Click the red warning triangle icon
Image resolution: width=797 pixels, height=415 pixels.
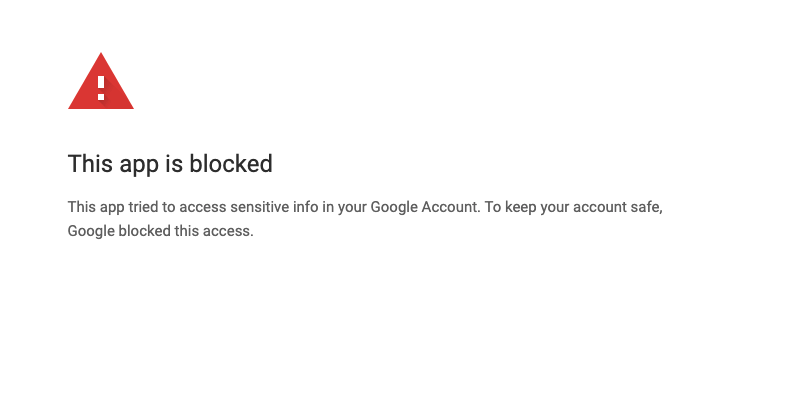click(x=100, y=84)
